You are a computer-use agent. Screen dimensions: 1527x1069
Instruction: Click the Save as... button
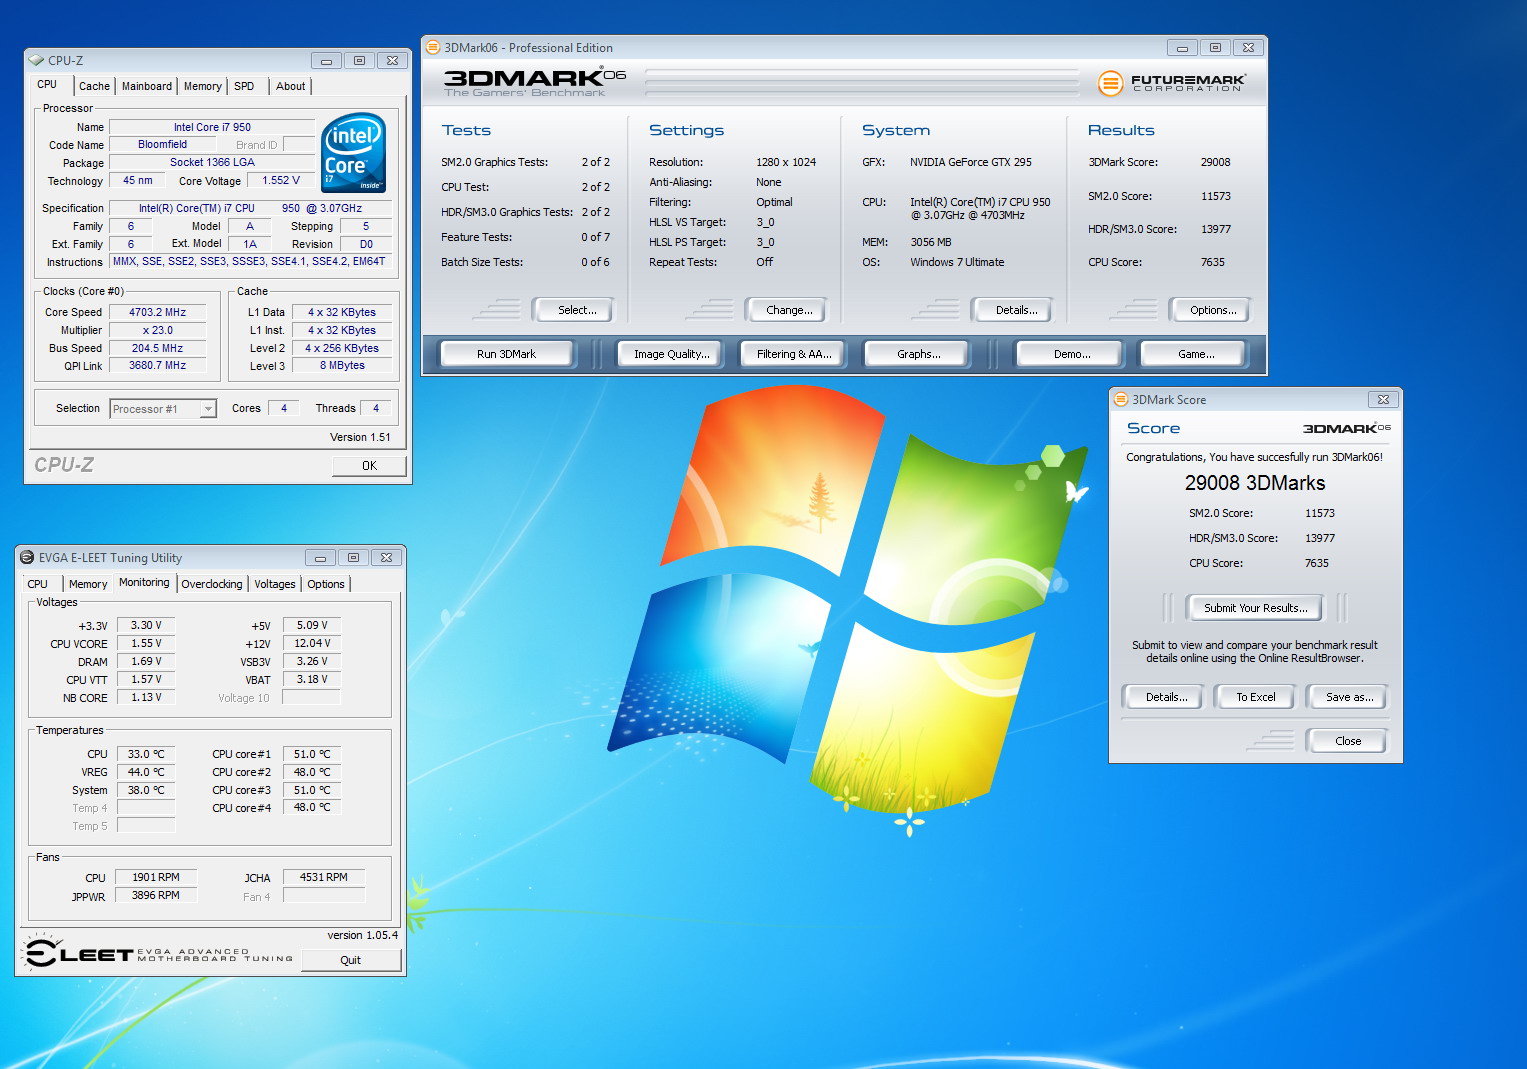click(x=1349, y=697)
